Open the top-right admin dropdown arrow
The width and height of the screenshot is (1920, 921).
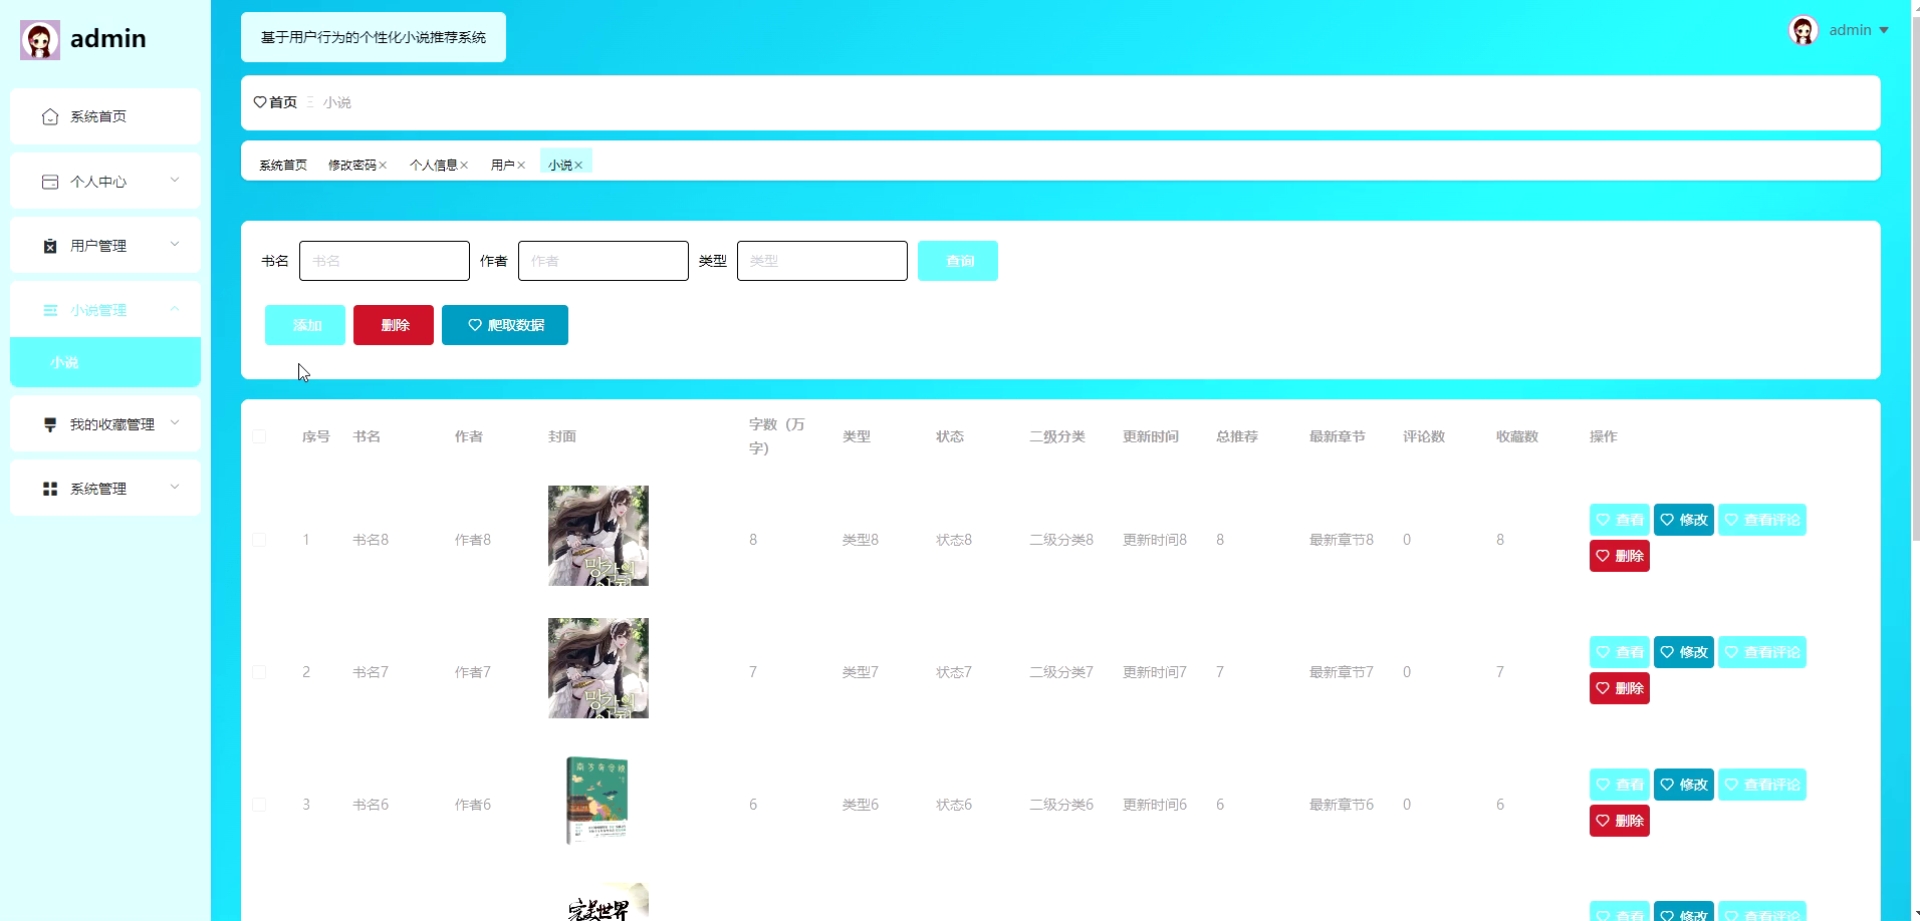[1884, 31]
